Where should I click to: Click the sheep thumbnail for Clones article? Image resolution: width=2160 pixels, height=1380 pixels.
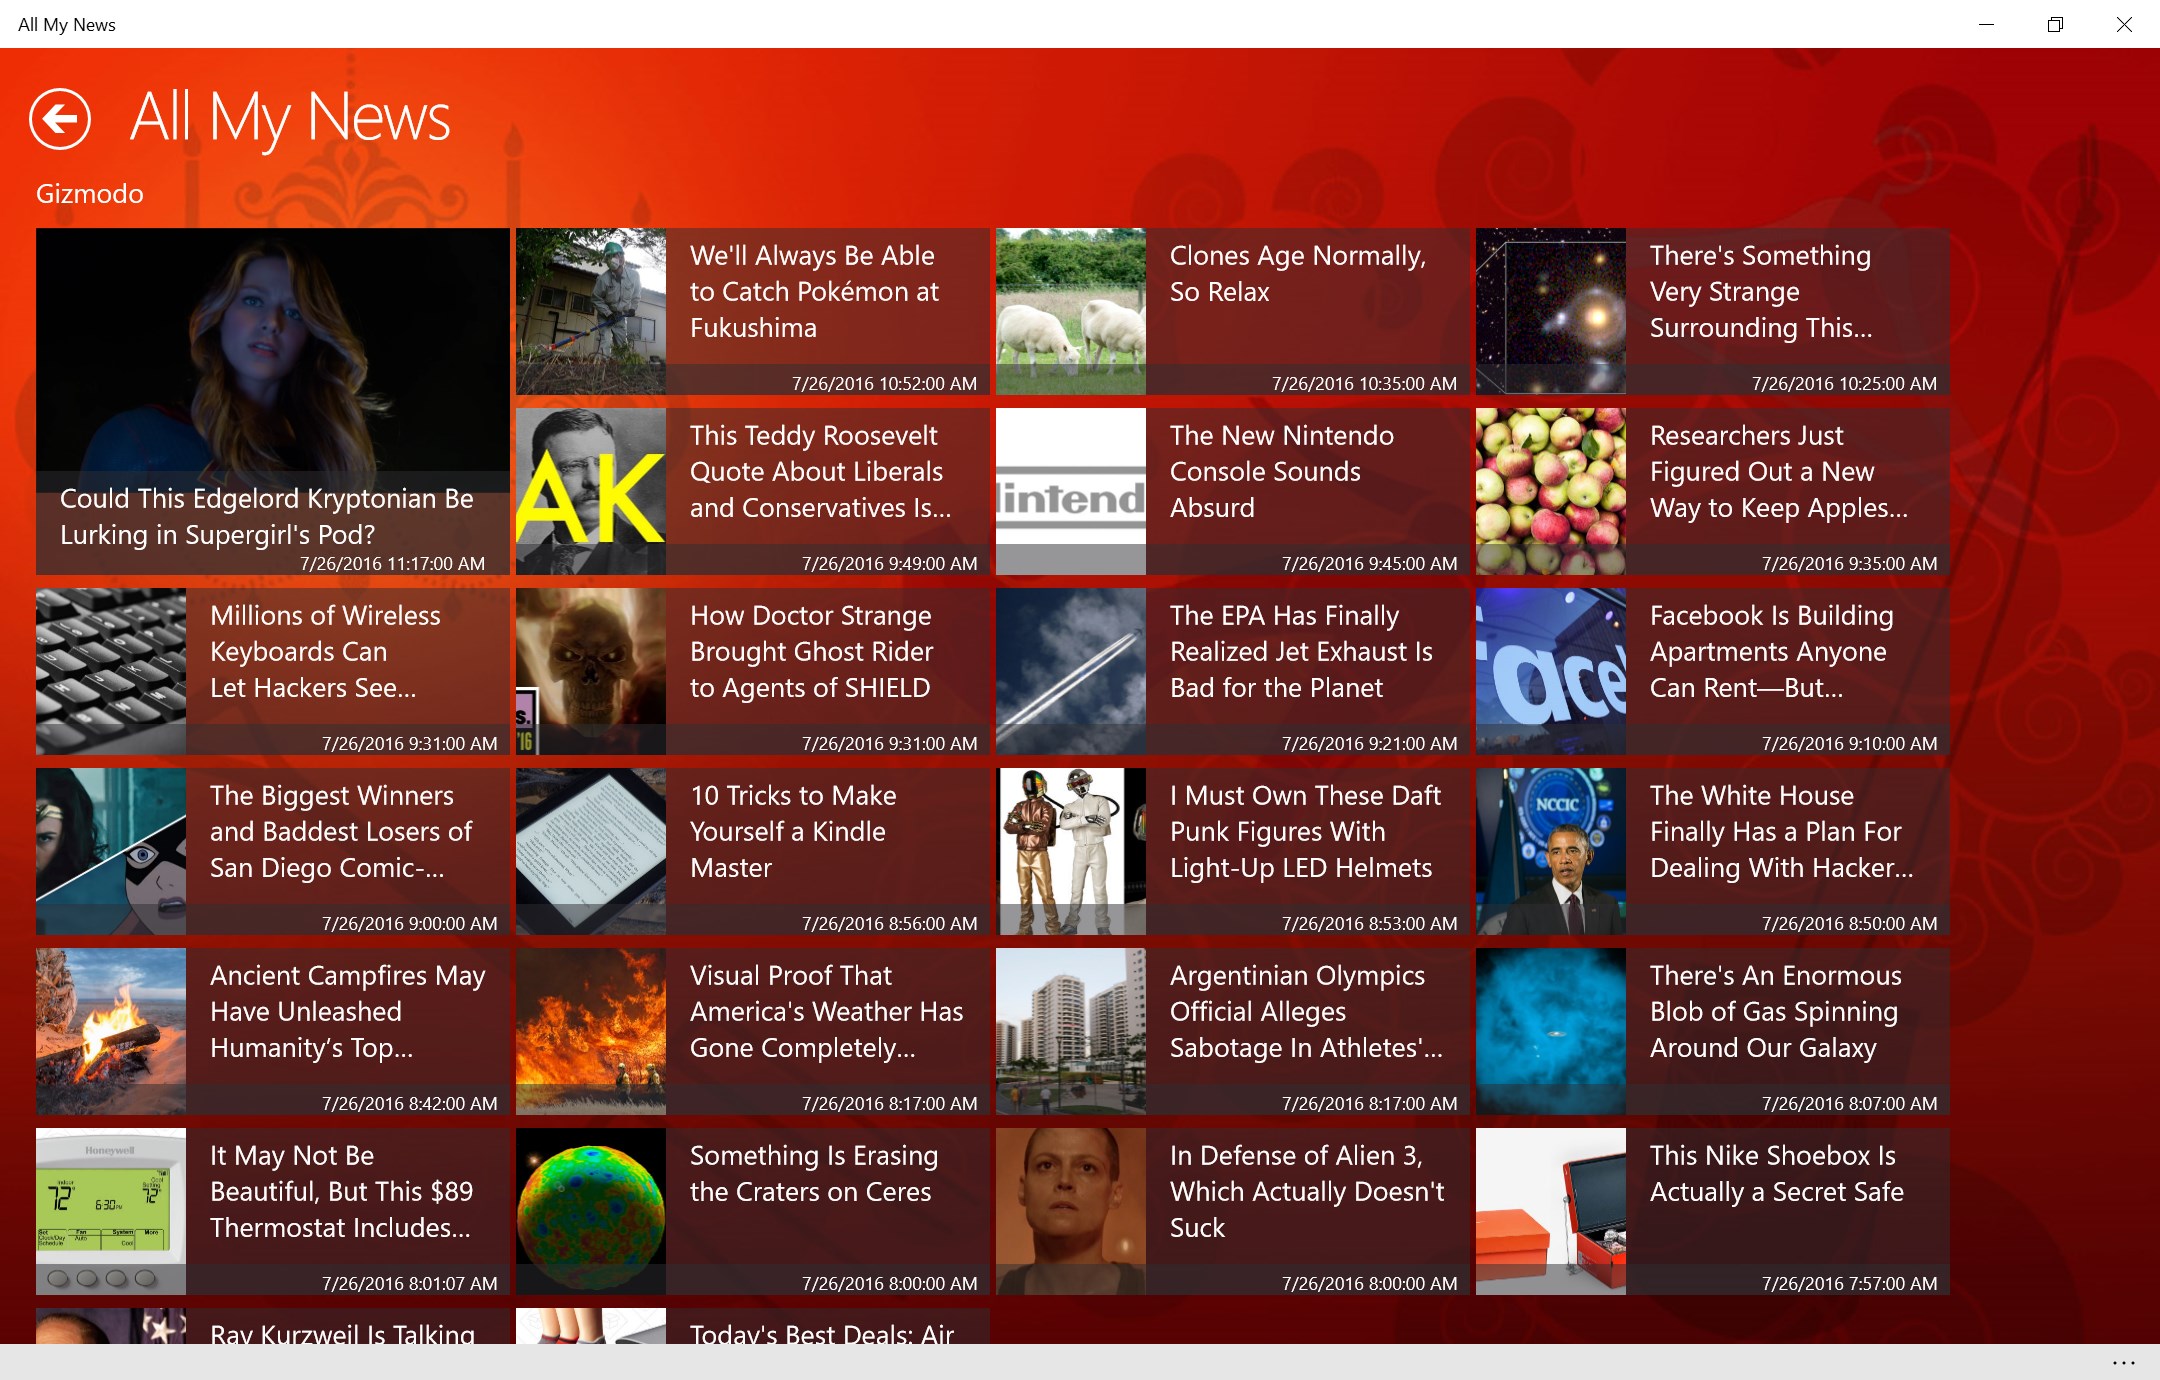pos(1070,311)
